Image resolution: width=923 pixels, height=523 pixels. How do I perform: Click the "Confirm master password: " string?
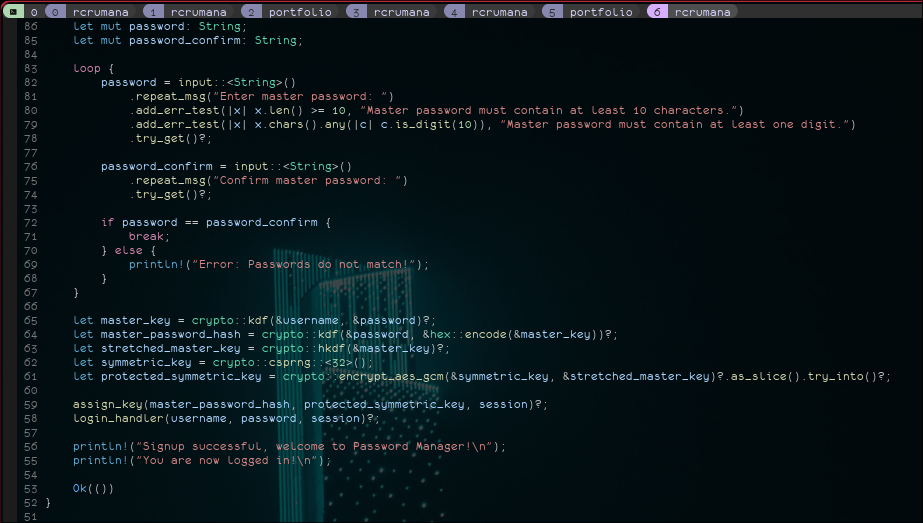pos(307,180)
